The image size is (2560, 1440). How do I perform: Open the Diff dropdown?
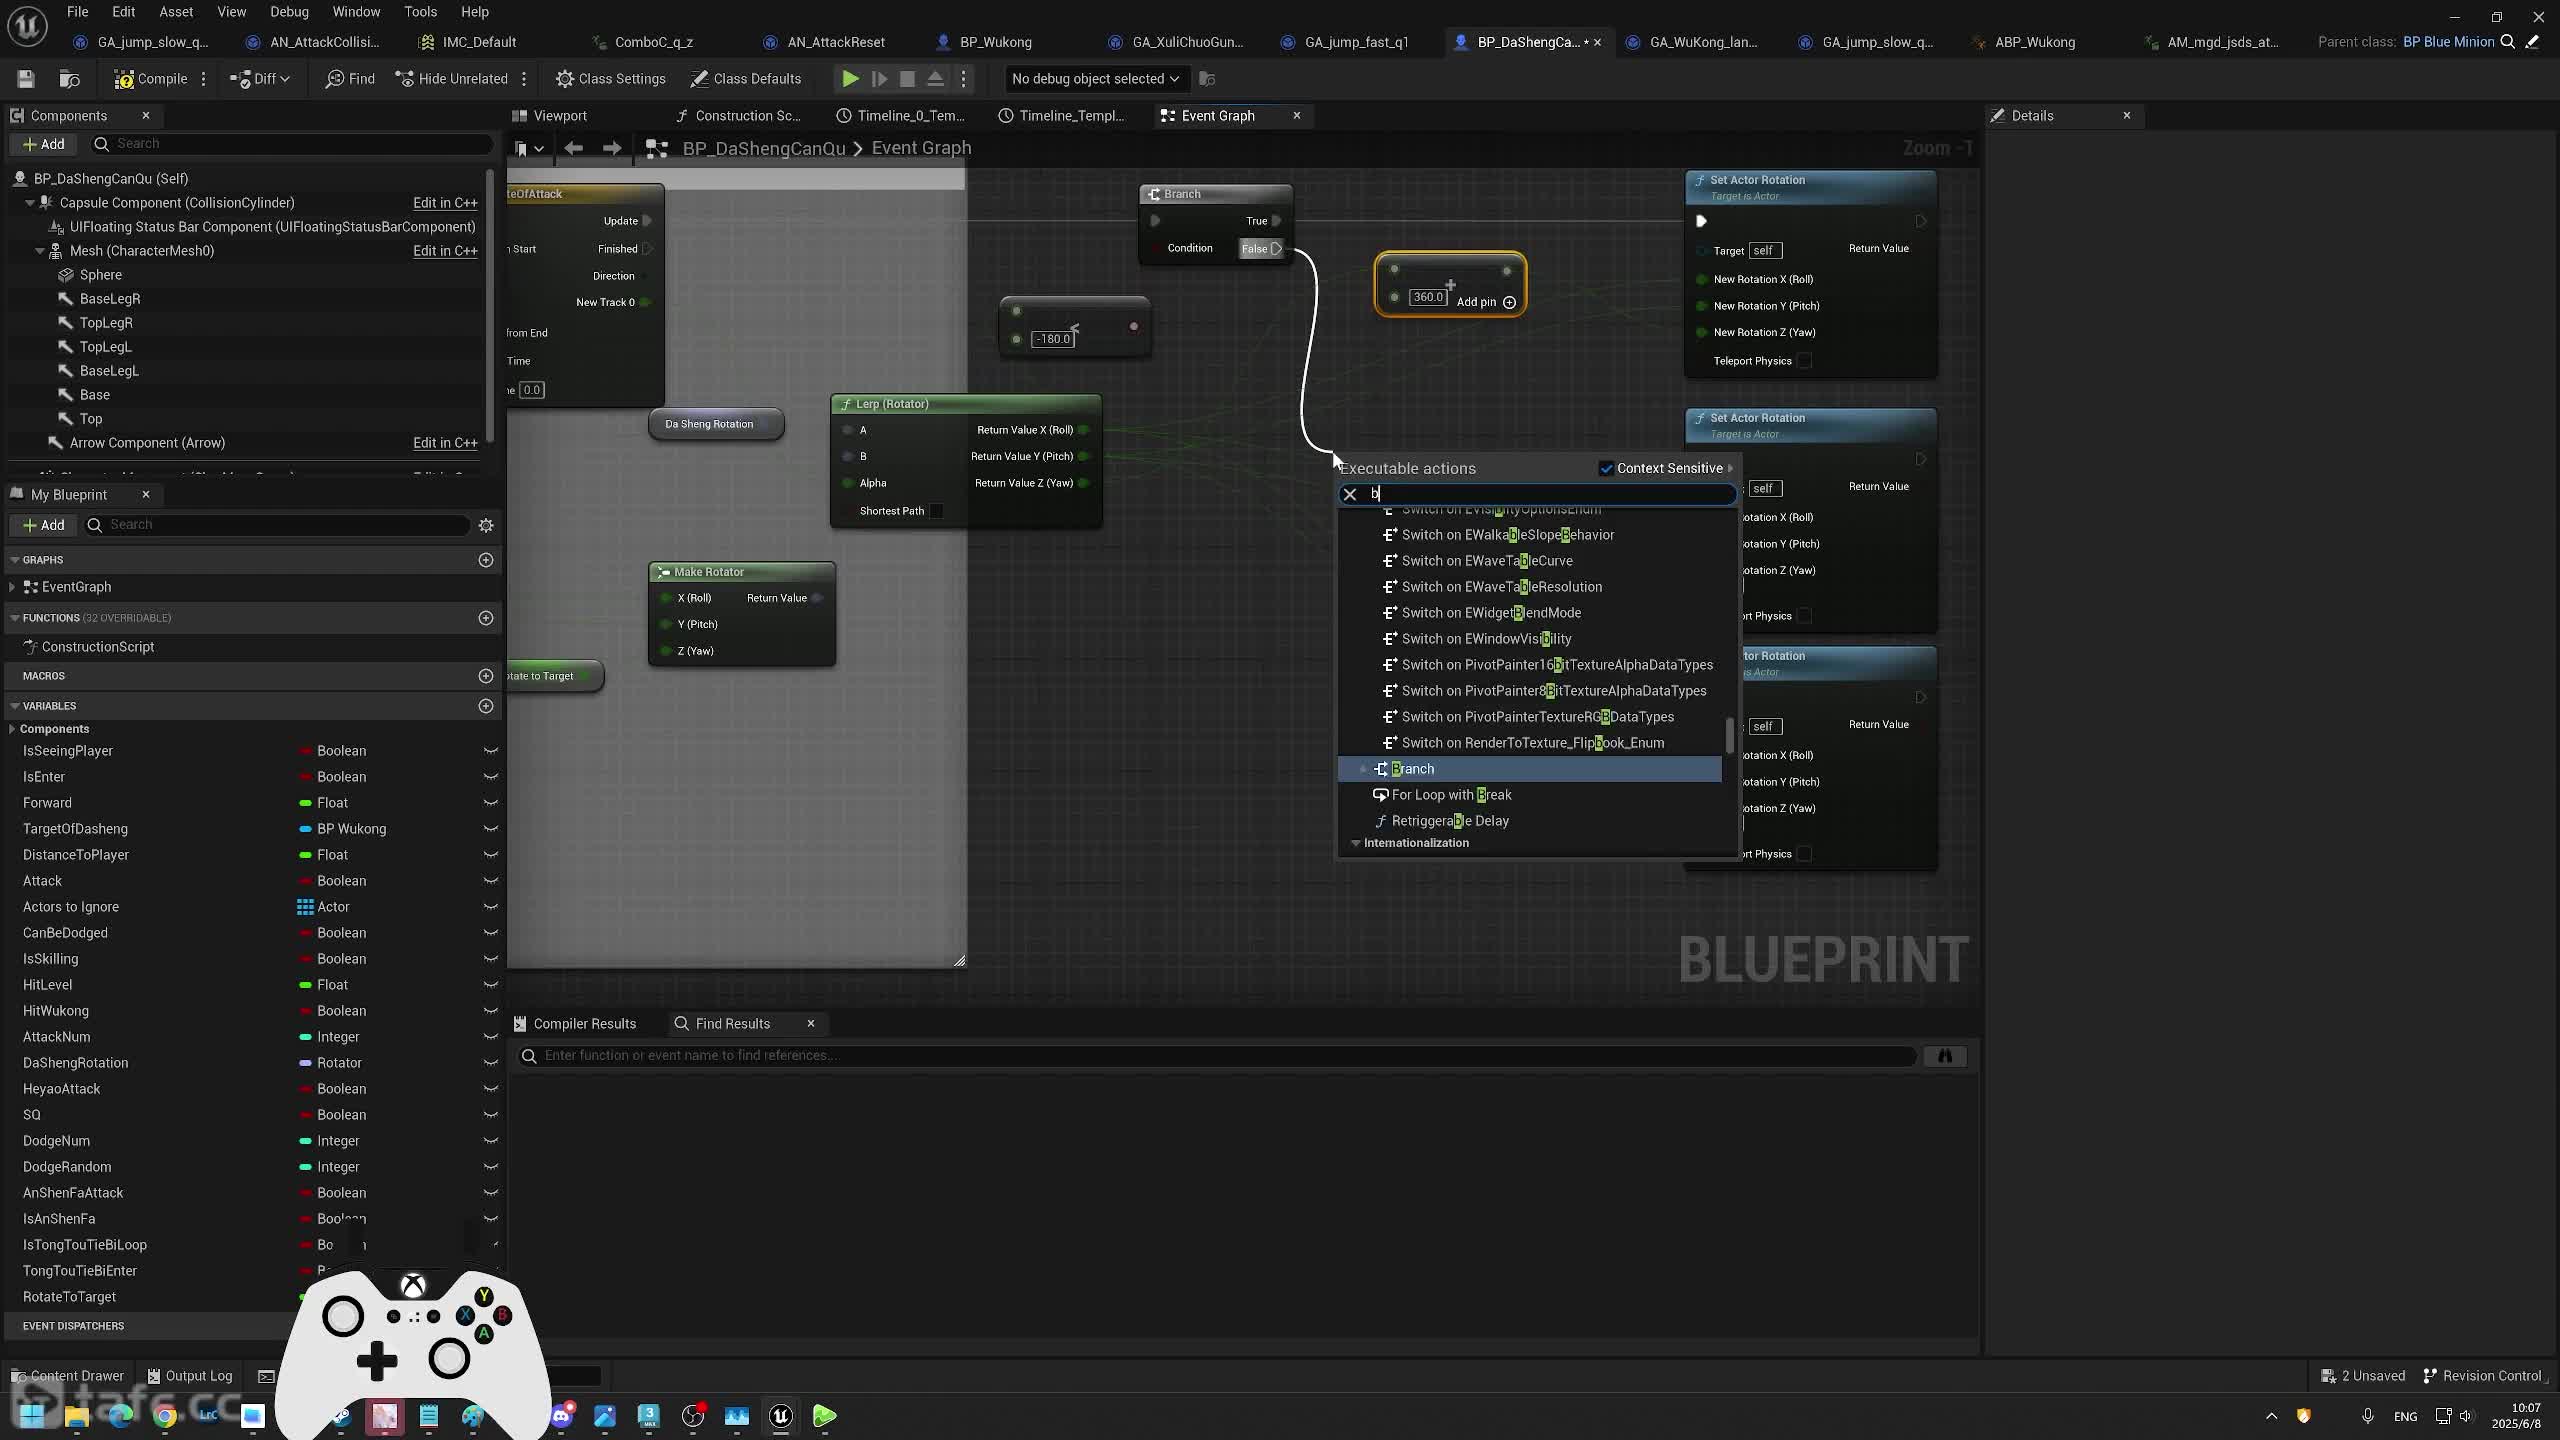(x=260, y=79)
